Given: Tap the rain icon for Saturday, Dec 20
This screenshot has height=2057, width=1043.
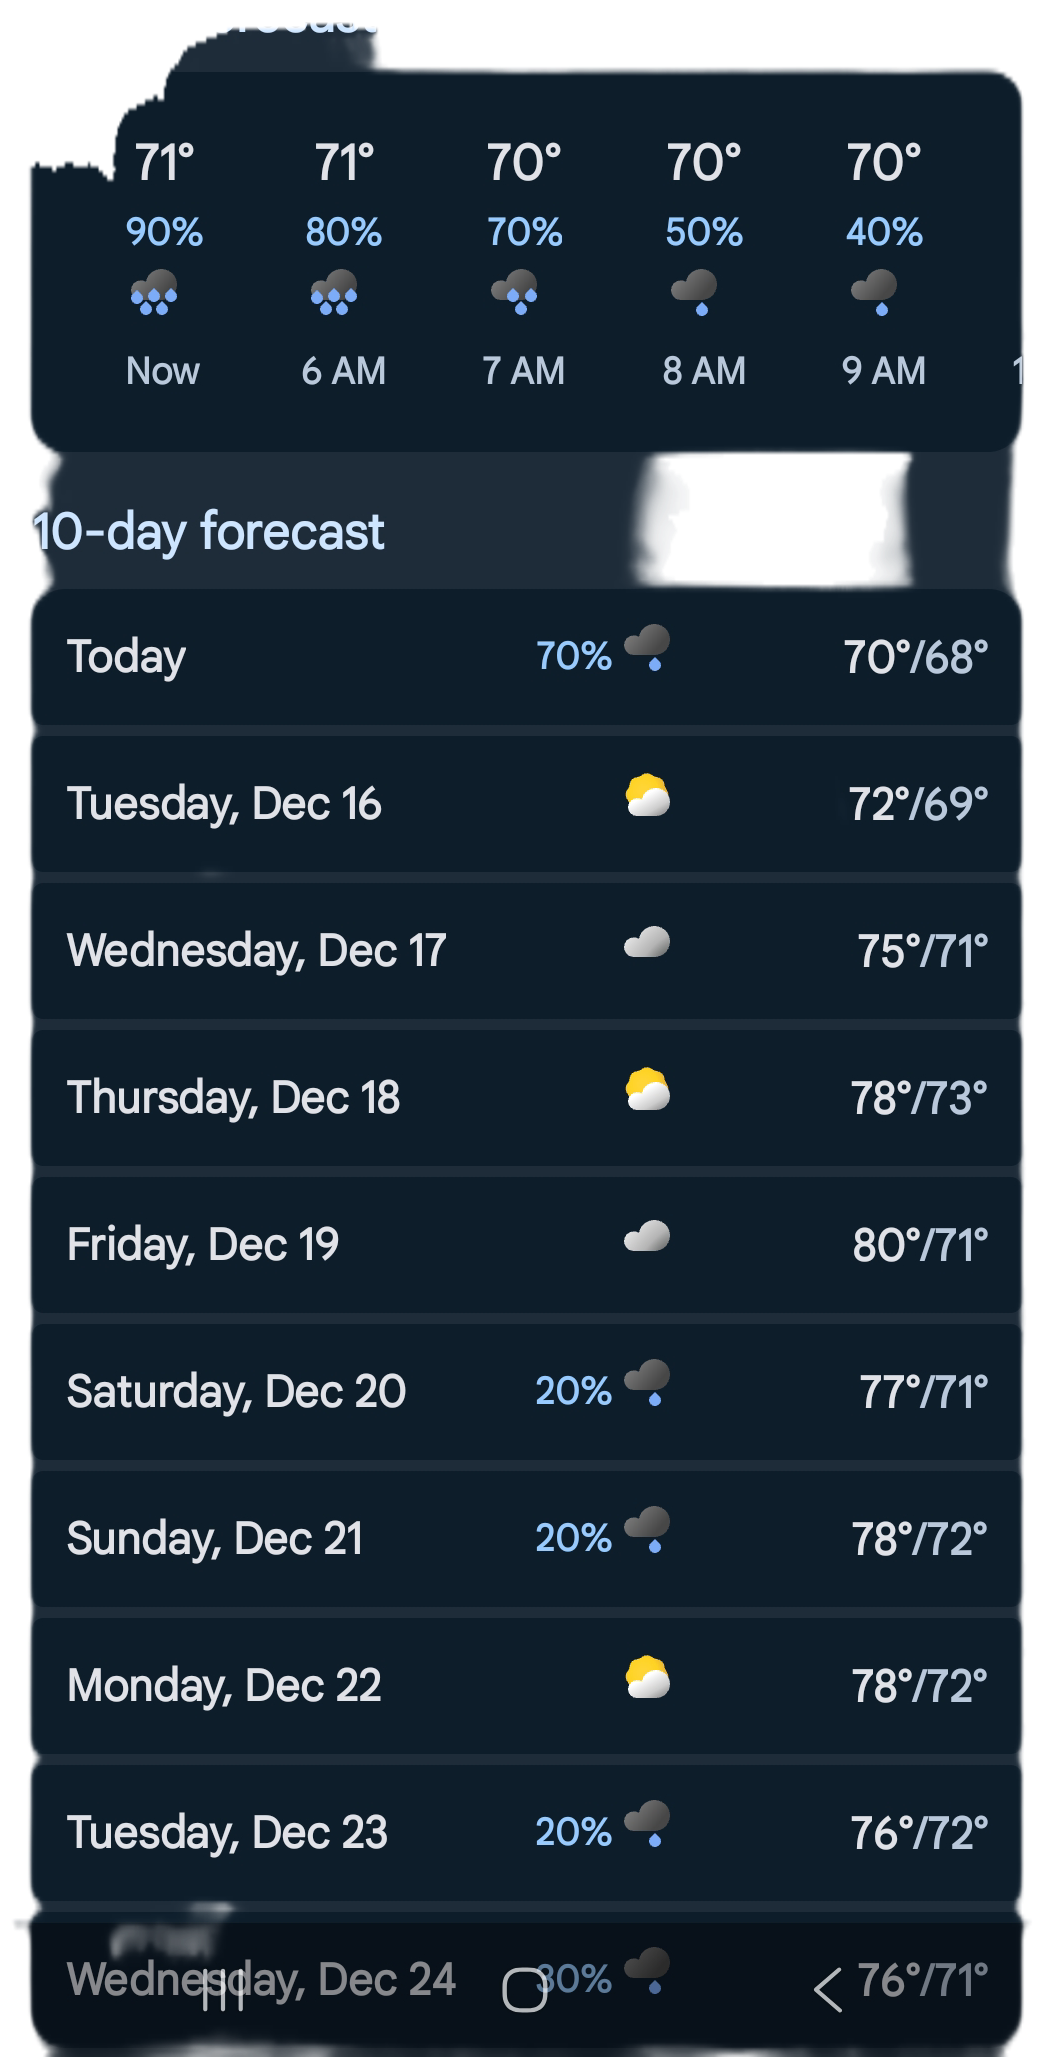Looking at the screenshot, I should [x=648, y=1384].
